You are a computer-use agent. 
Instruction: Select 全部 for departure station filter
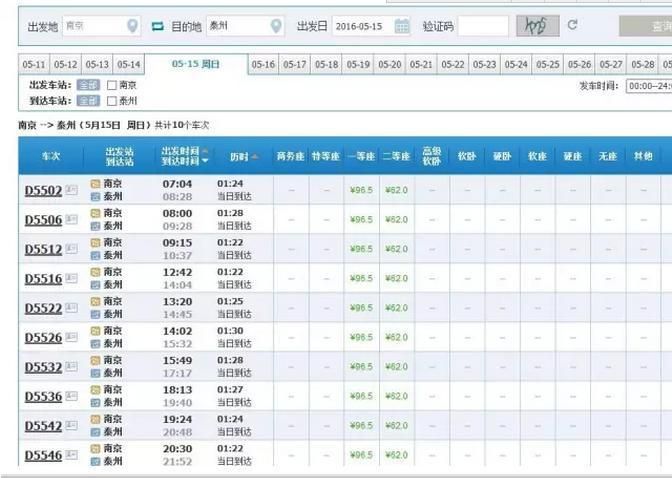(88, 85)
